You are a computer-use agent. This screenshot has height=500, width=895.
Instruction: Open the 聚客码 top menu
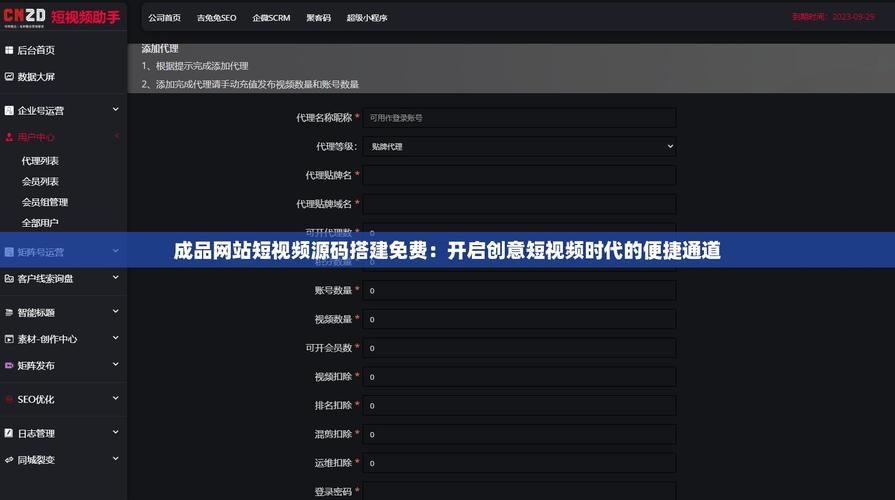319,18
